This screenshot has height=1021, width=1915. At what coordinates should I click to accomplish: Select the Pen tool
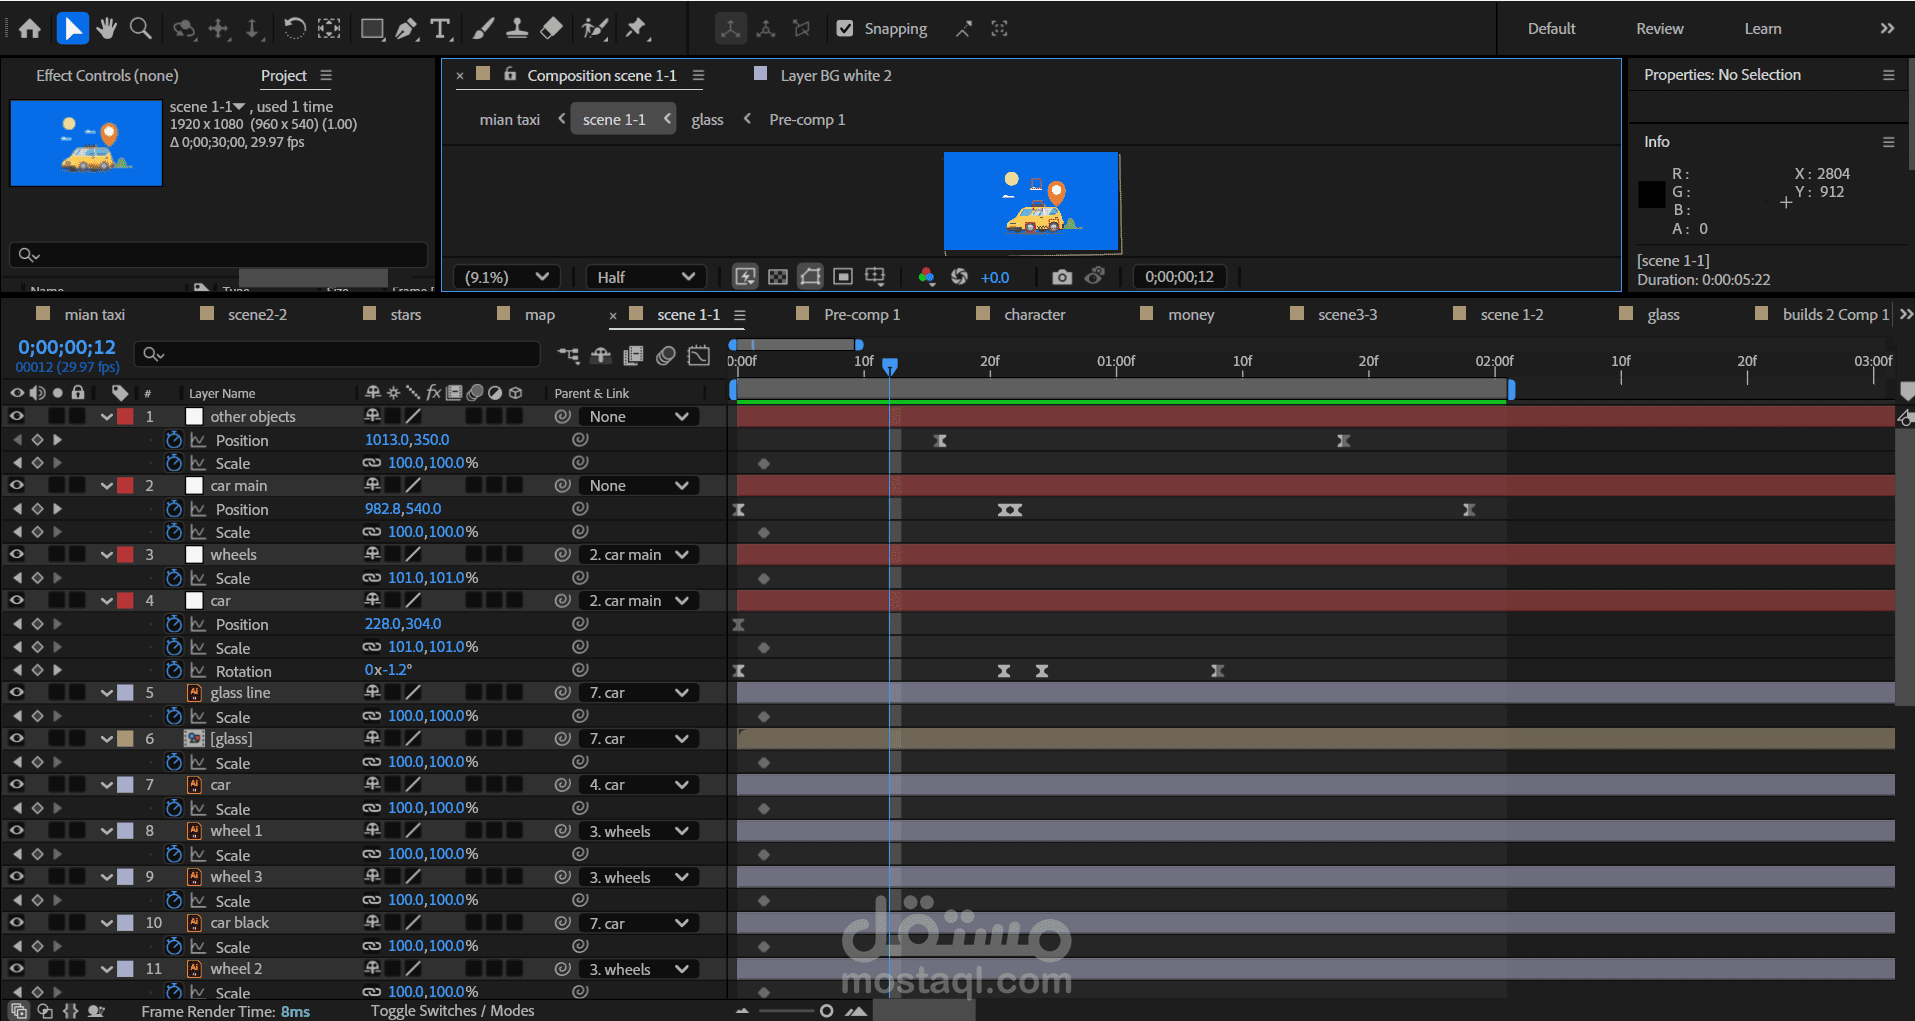405,29
